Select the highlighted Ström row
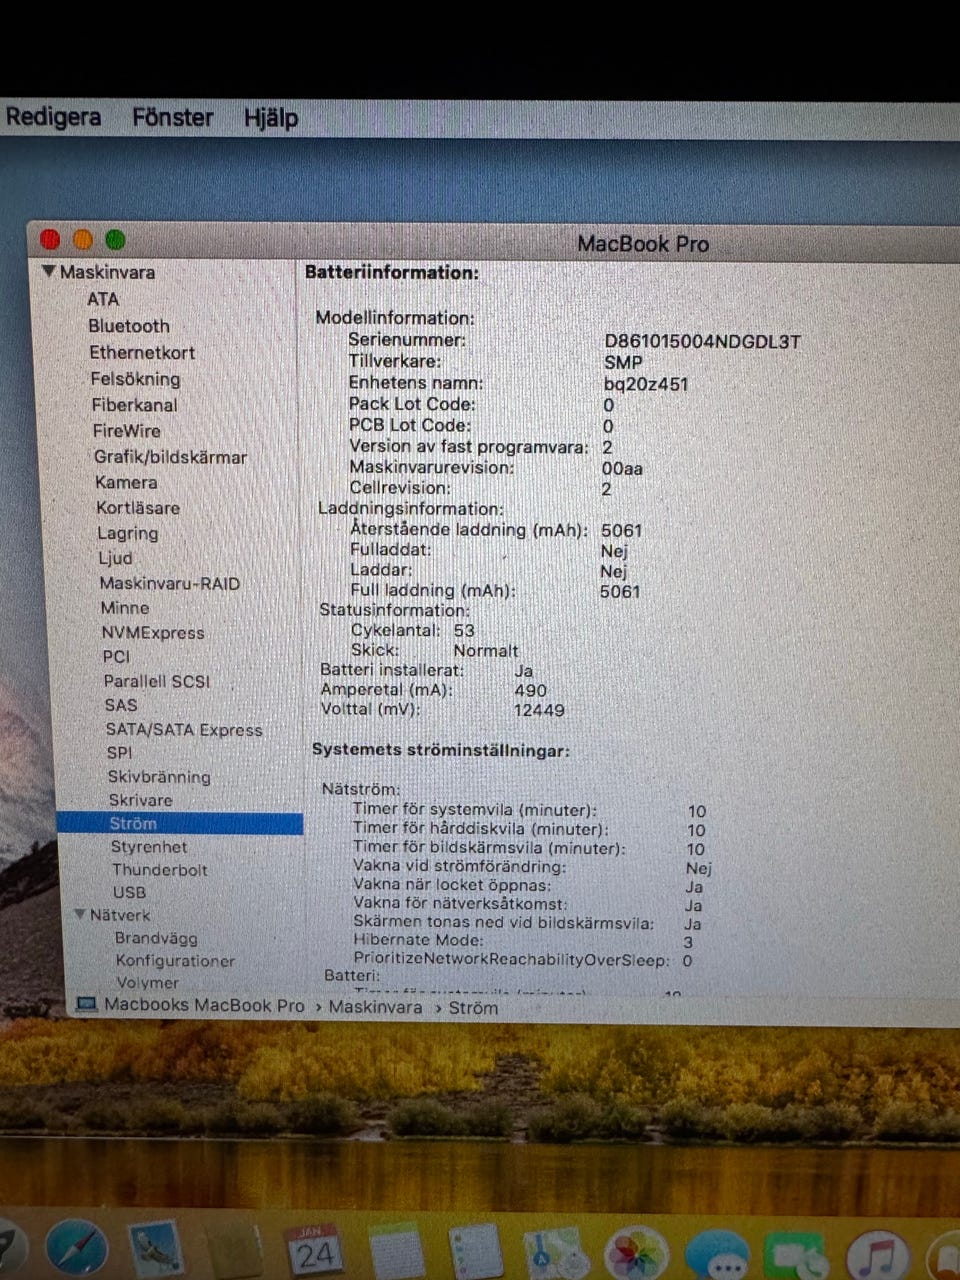Viewport: 960px width, 1280px height. pyautogui.click(x=180, y=824)
